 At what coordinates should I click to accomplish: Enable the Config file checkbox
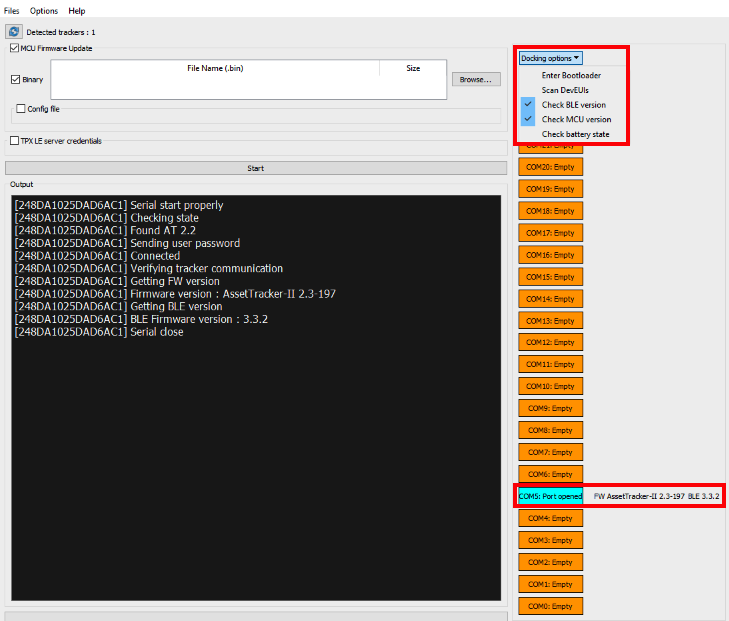[20, 108]
